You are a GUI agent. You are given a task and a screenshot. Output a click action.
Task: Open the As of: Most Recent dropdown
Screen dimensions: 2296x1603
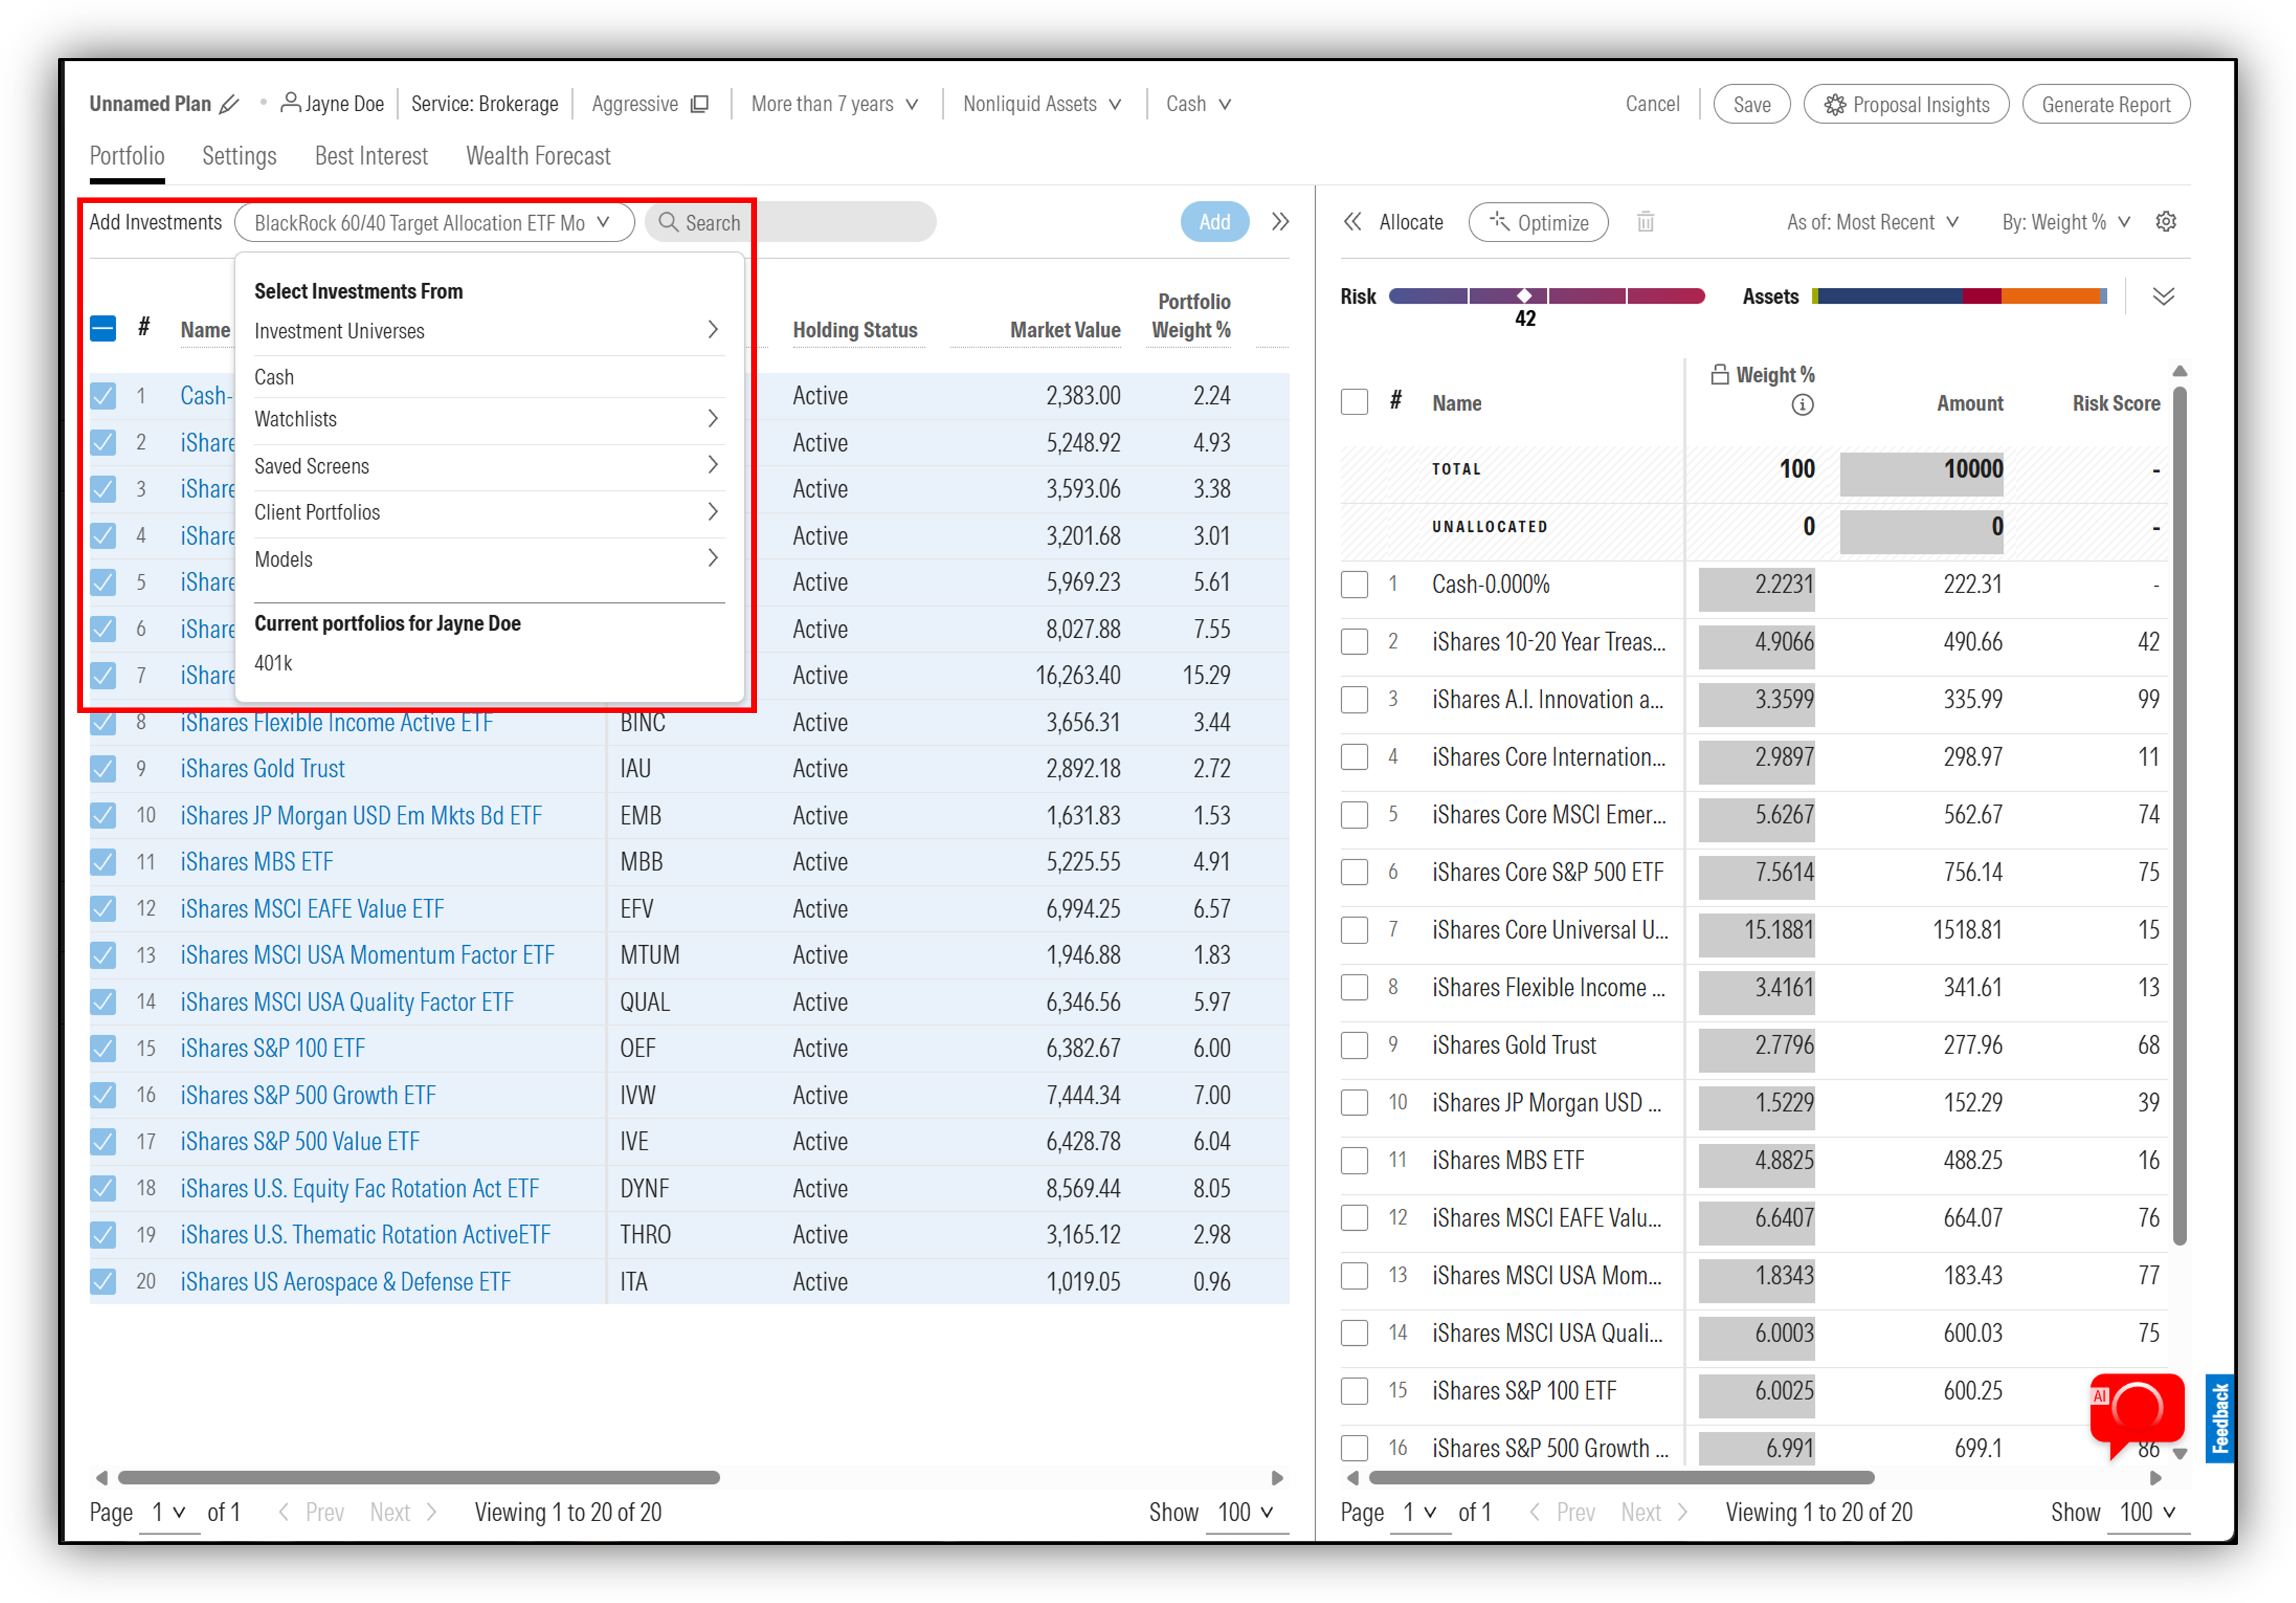tap(1872, 222)
